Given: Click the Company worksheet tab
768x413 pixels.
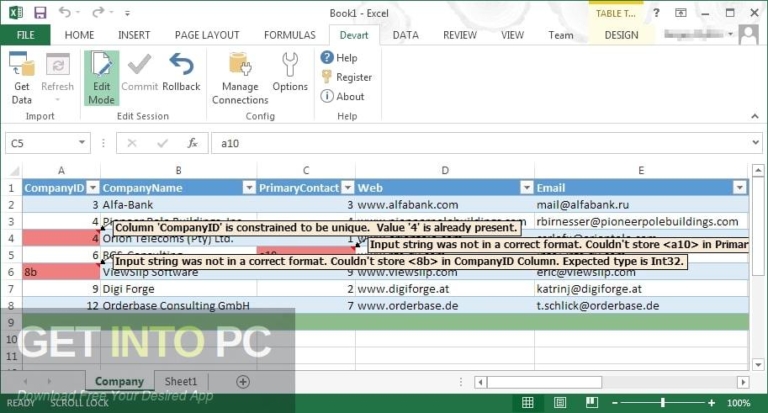Looking at the screenshot, I should pos(120,381).
